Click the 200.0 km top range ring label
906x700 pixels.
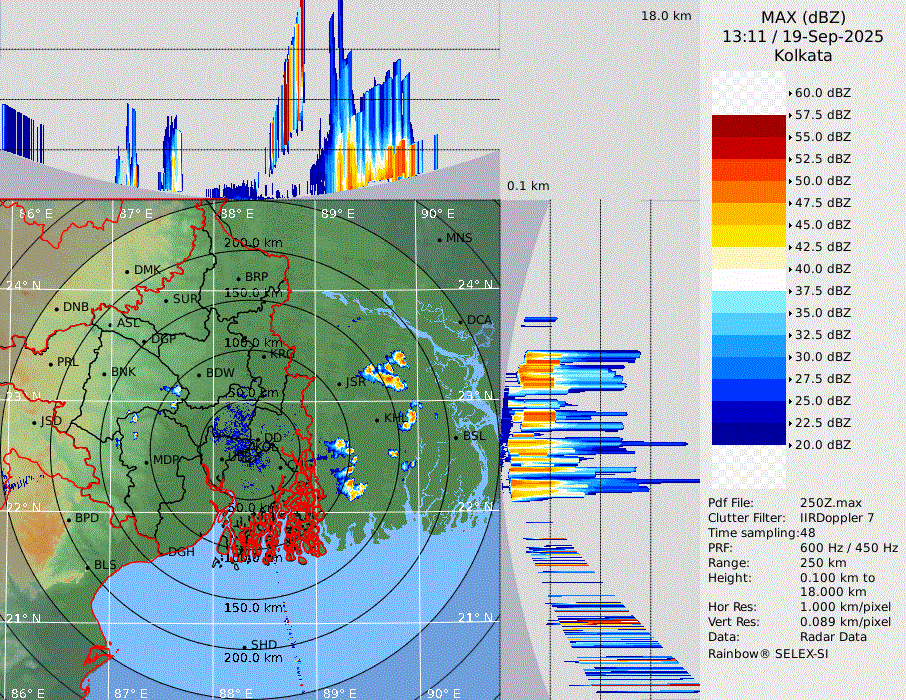[253, 243]
